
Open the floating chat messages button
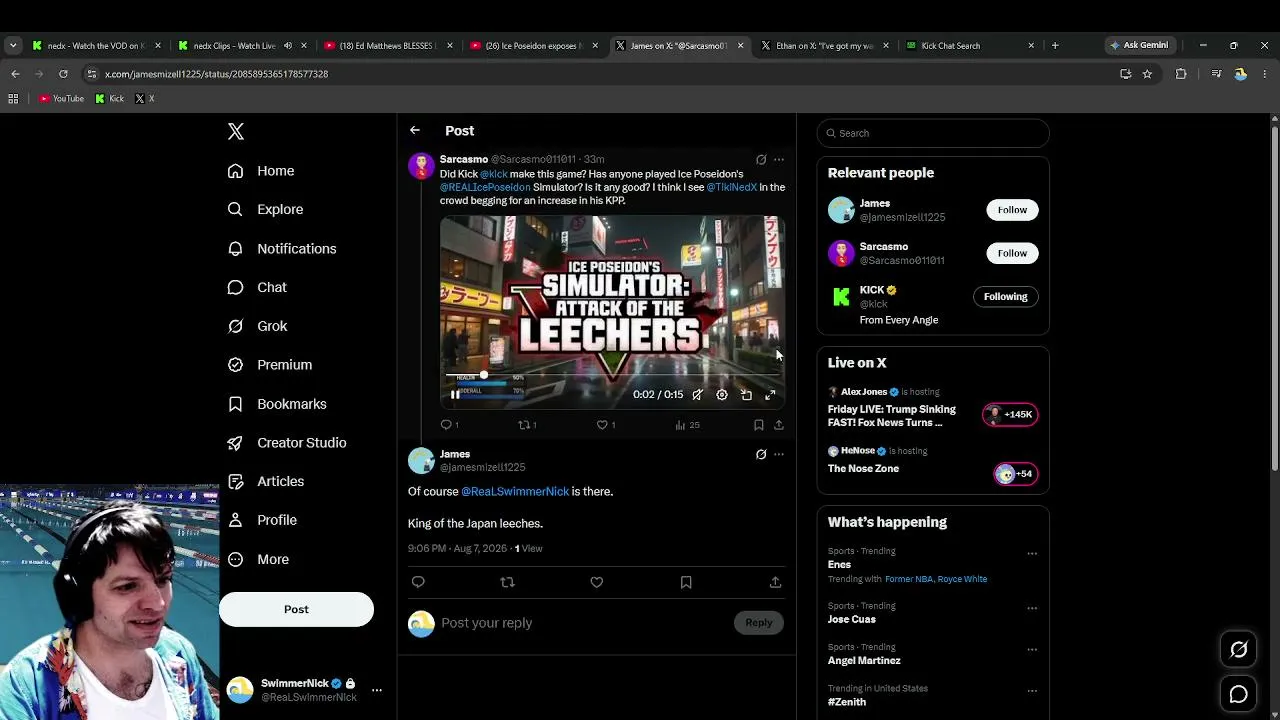(1238, 694)
